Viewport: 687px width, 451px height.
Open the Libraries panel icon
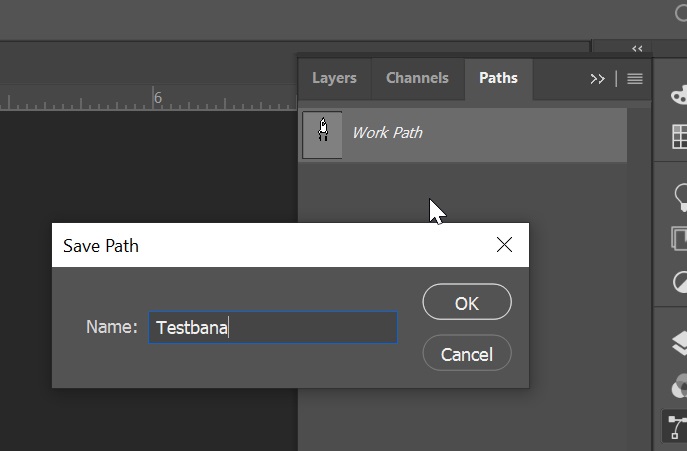[678, 238]
